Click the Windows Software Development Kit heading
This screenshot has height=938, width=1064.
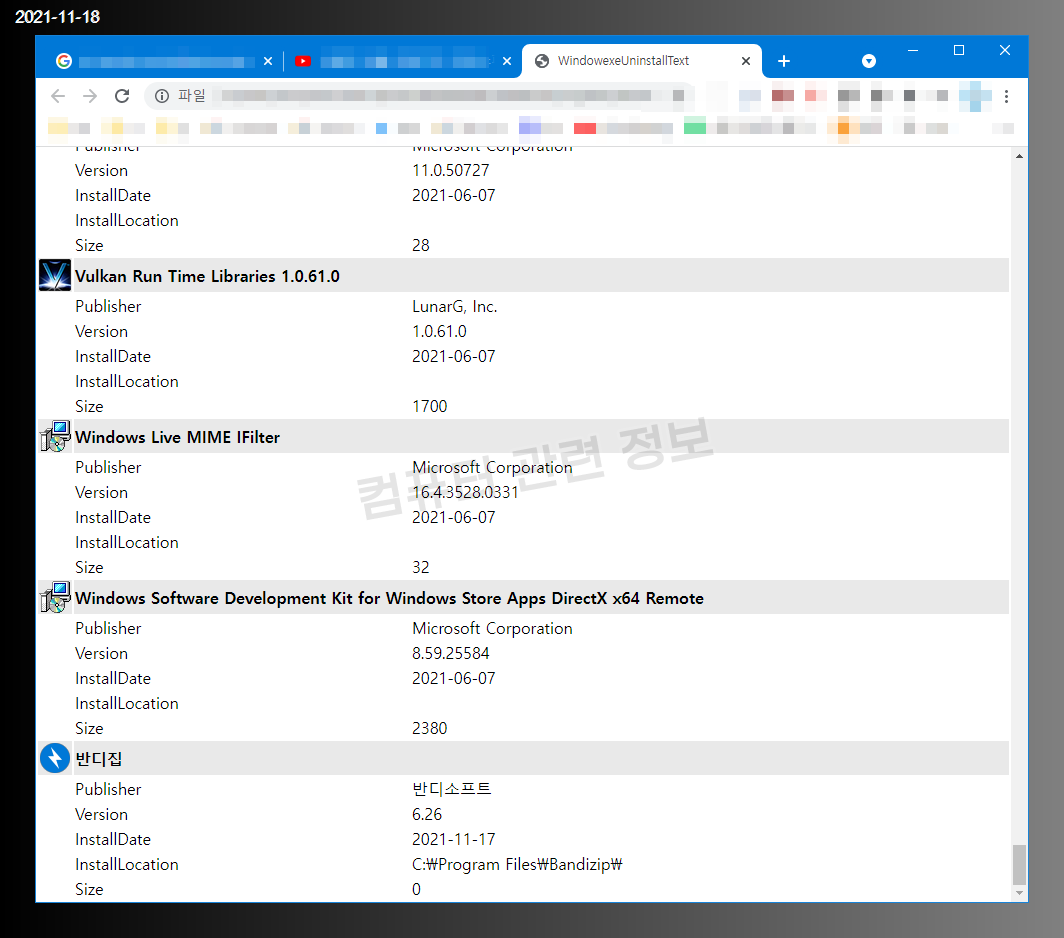(390, 598)
